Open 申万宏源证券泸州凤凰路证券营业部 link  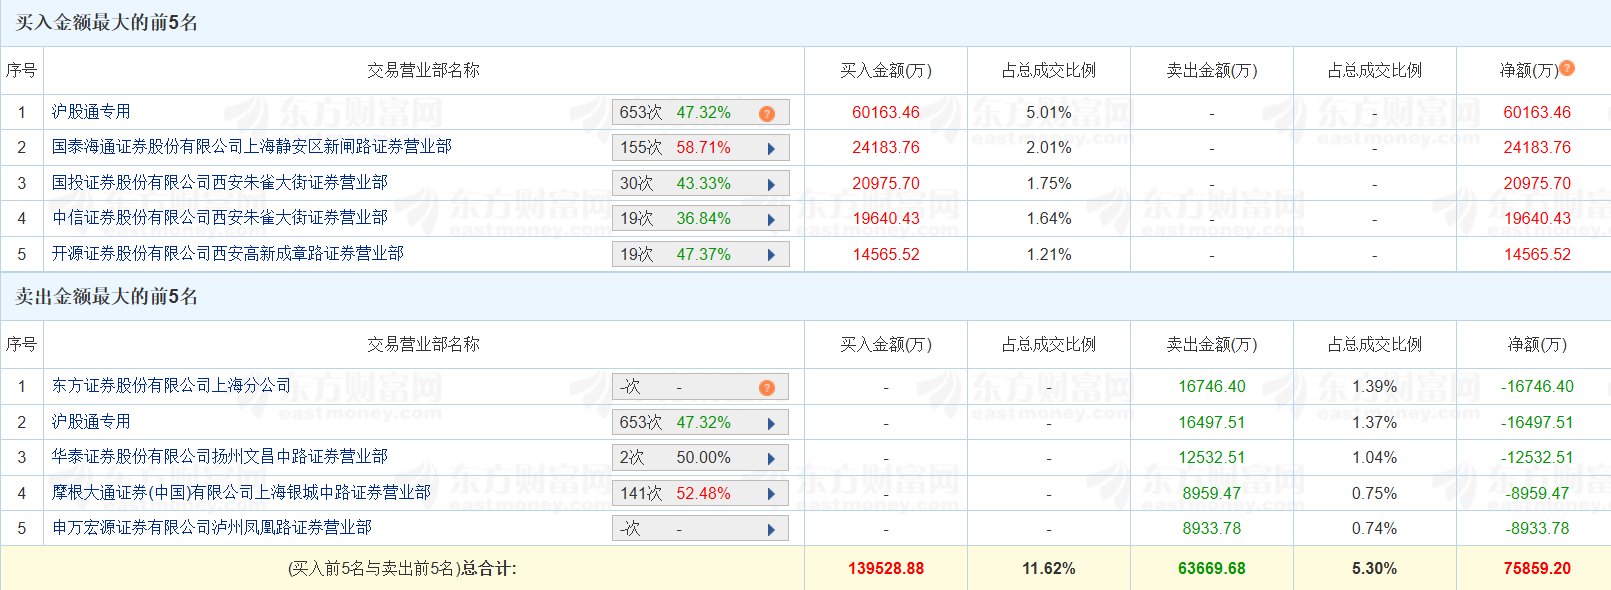click(x=211, y=527)
